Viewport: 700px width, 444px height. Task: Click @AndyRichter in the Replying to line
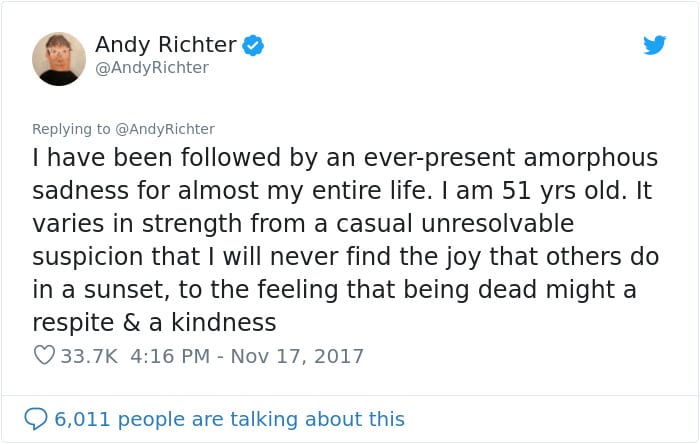tap(165, 129)
